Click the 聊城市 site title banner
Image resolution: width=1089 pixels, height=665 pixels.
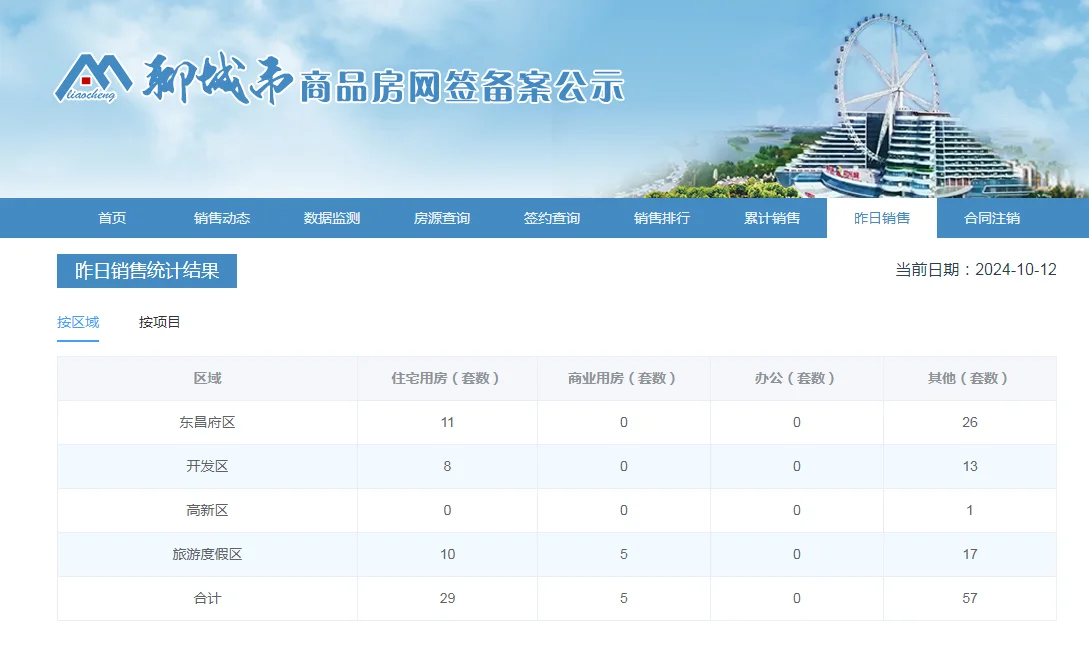coord(385,80)
